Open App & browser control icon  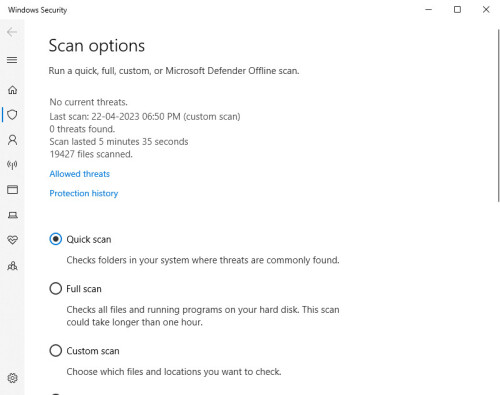[12, 190]
